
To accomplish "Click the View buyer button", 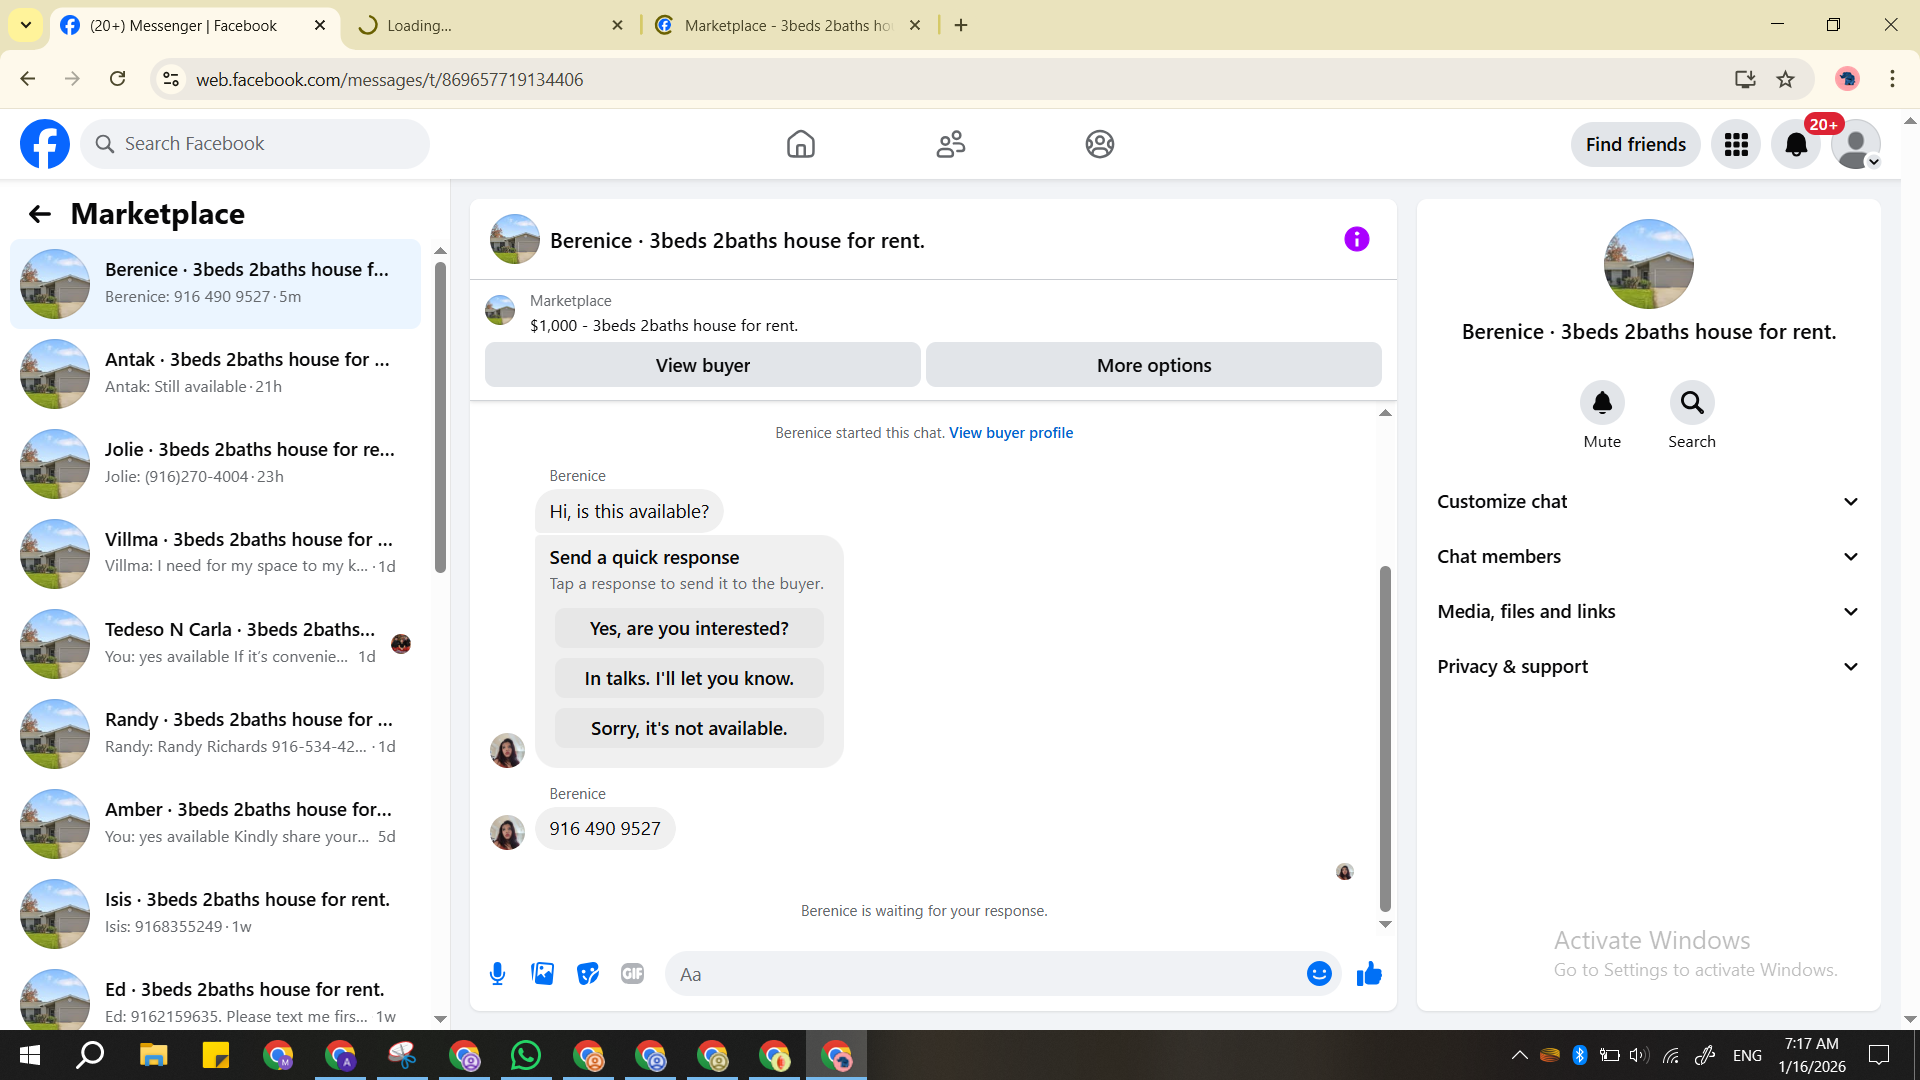I will coord(702,366).
